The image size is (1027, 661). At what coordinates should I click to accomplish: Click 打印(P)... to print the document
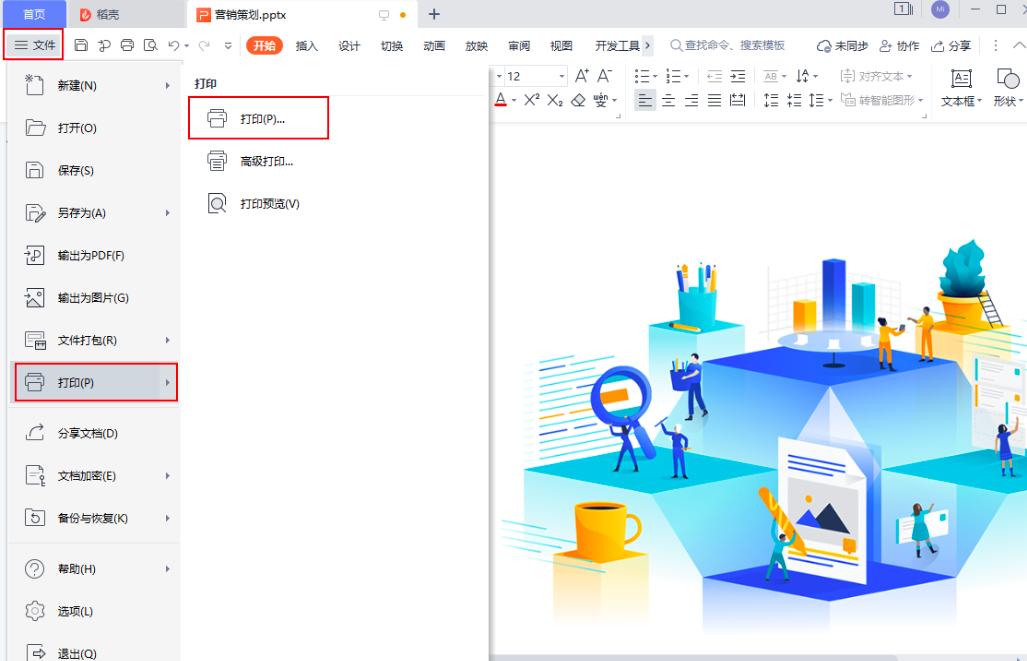coord(257,117)
